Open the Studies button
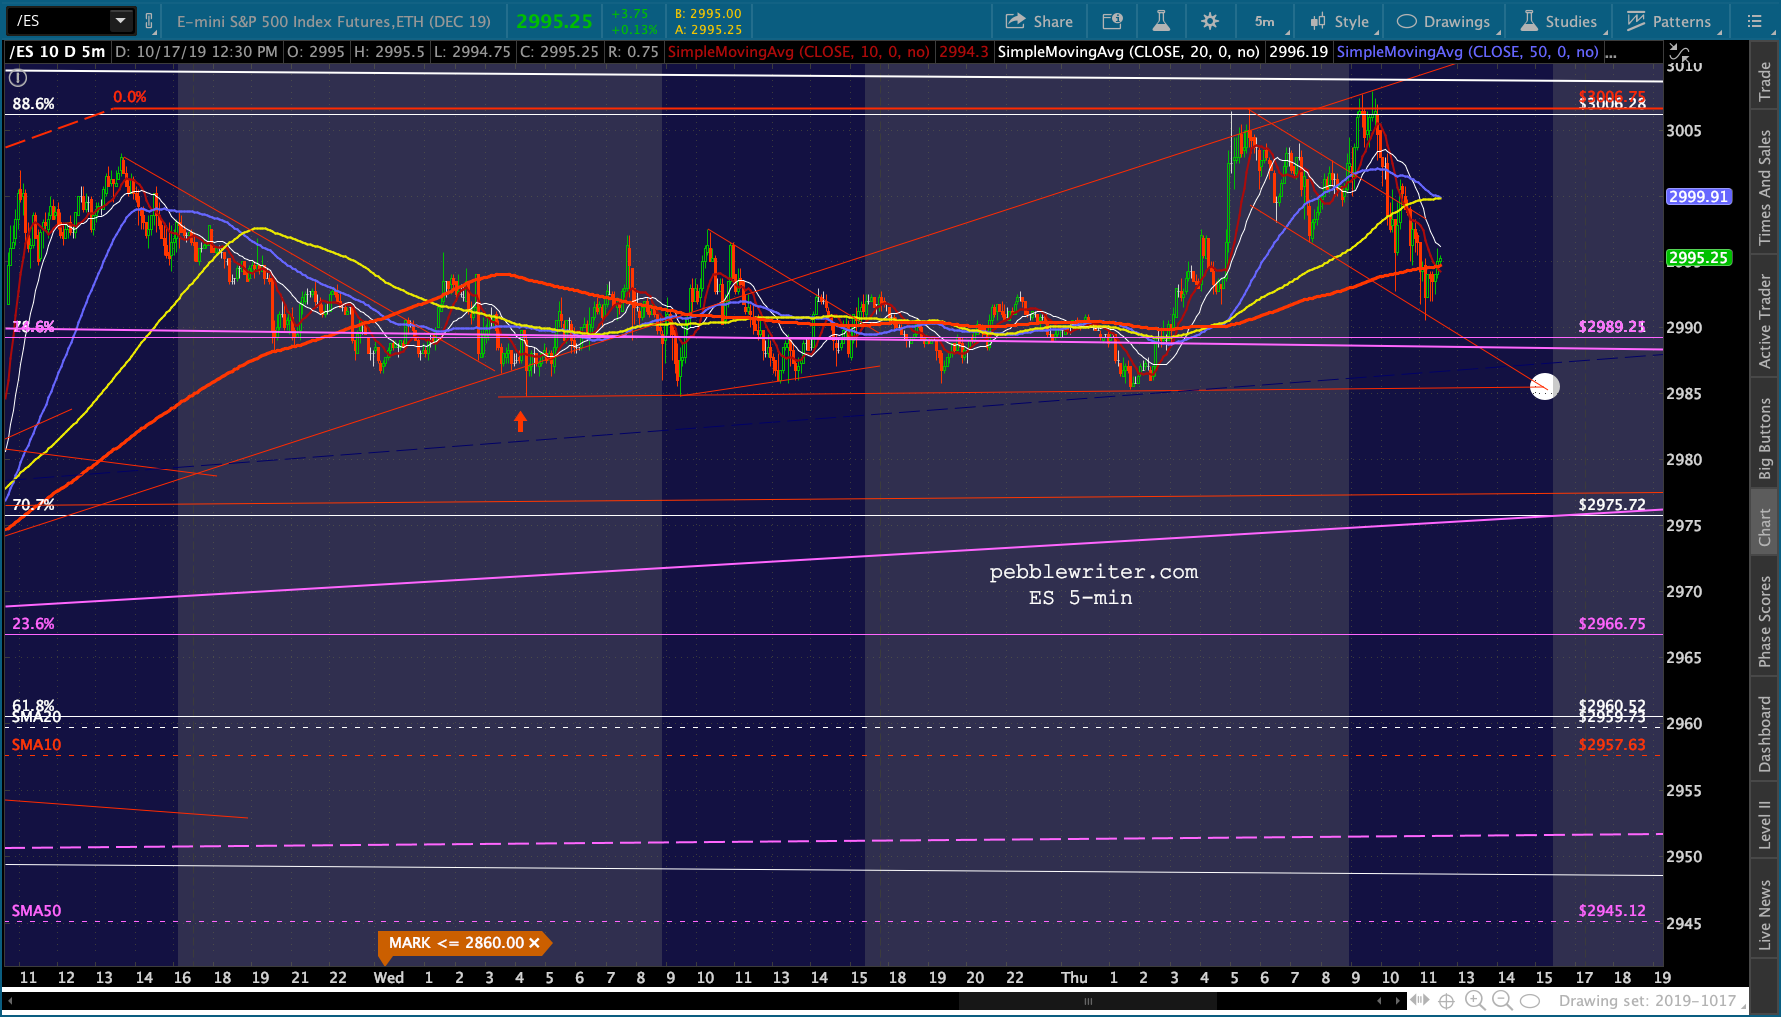The height and width of the screenshot is (1017, 1781). [x=1559, y=21]
